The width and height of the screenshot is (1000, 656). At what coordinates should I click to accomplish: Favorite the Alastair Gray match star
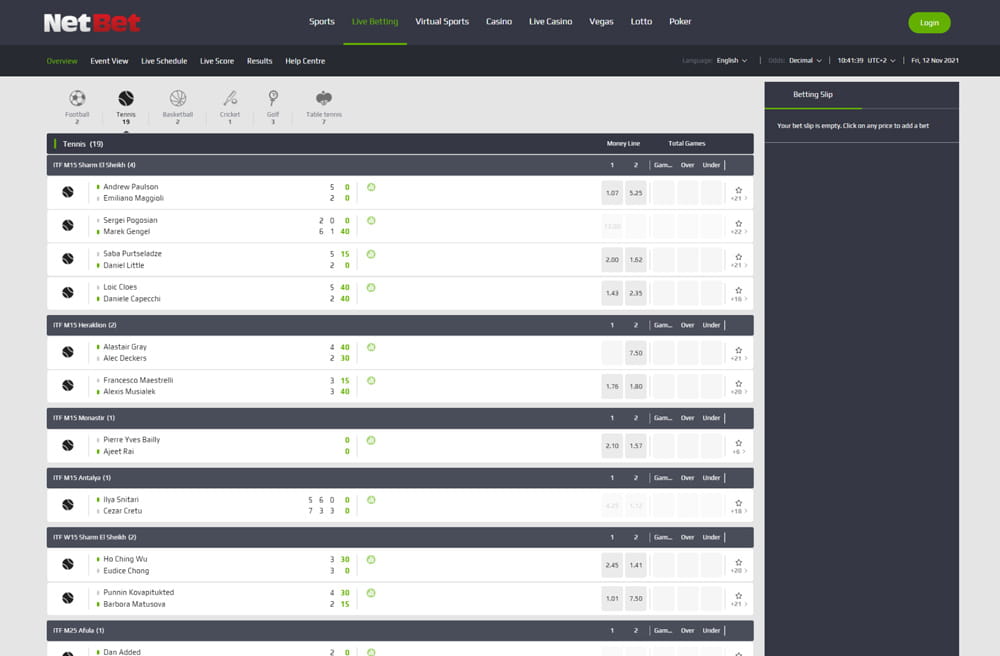click(x=739, y=350)
